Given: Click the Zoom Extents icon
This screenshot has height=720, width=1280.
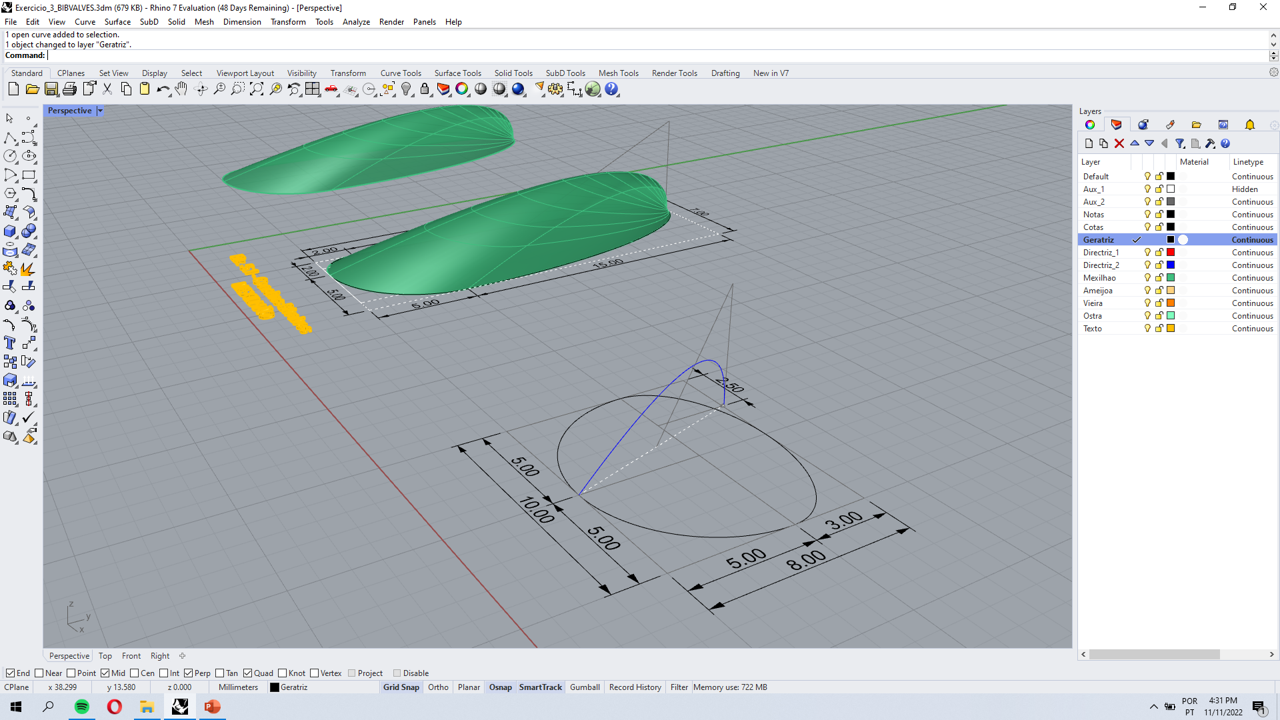Looking at the screenshot, I should (257, 90).
